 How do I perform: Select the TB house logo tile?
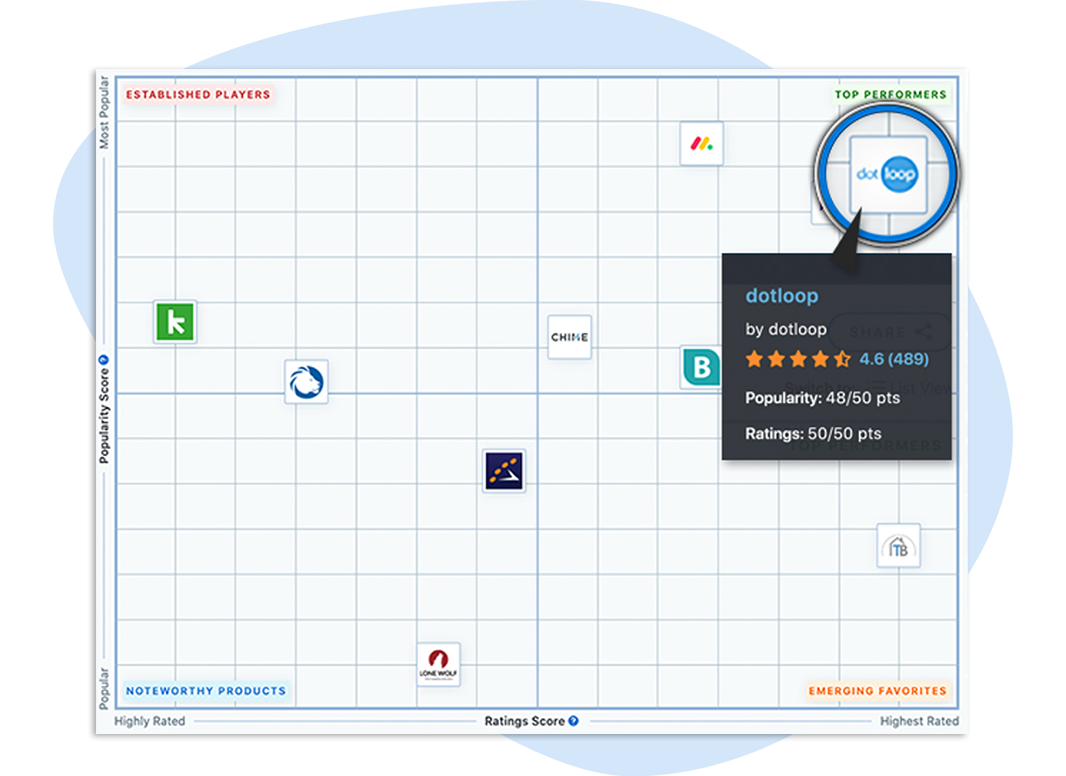(x=899, y=545)
